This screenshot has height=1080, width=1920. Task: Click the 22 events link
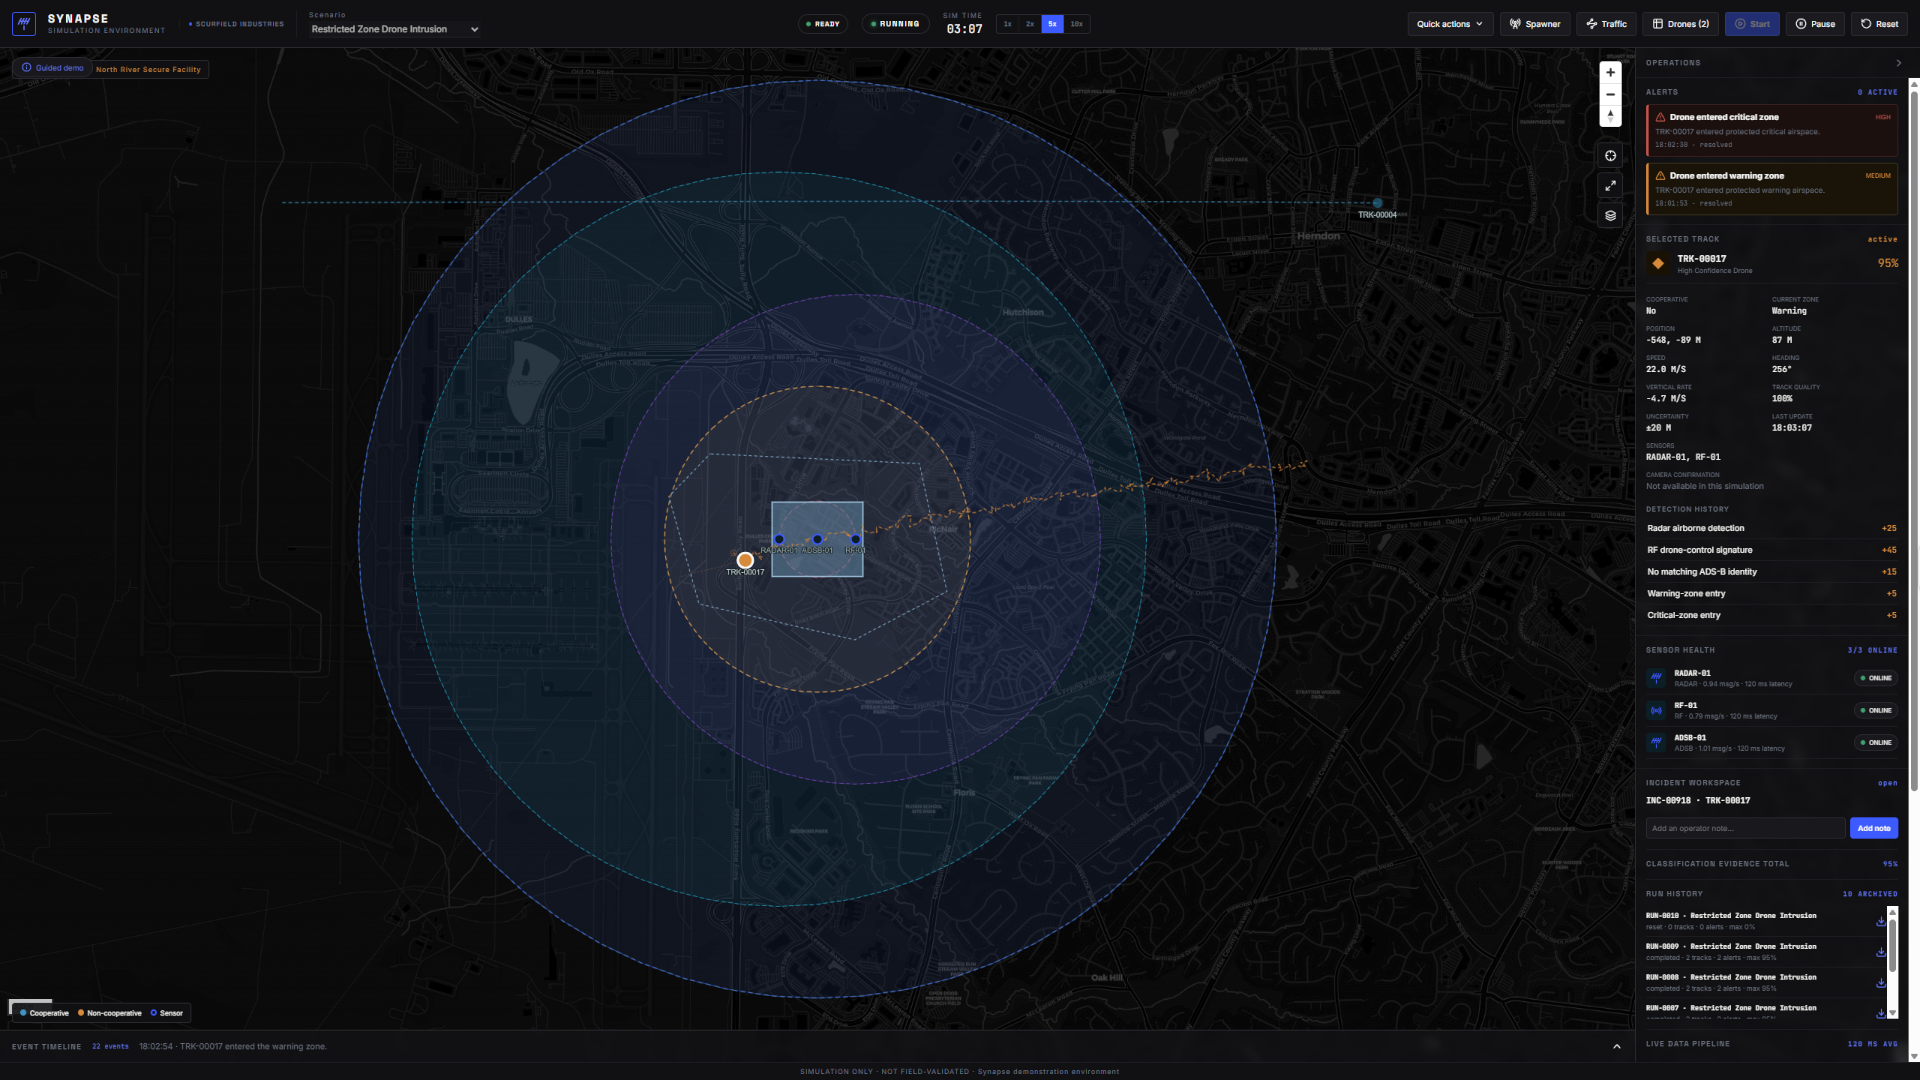(110, 1047)
